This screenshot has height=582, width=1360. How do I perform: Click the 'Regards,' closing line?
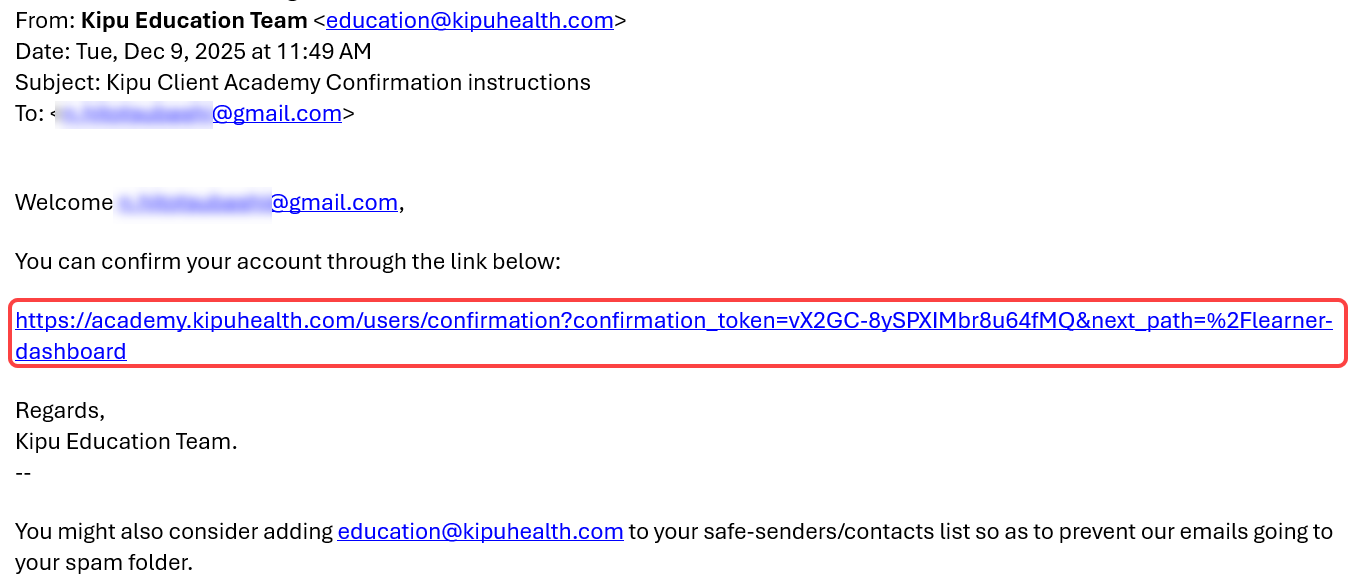[60, 411]
